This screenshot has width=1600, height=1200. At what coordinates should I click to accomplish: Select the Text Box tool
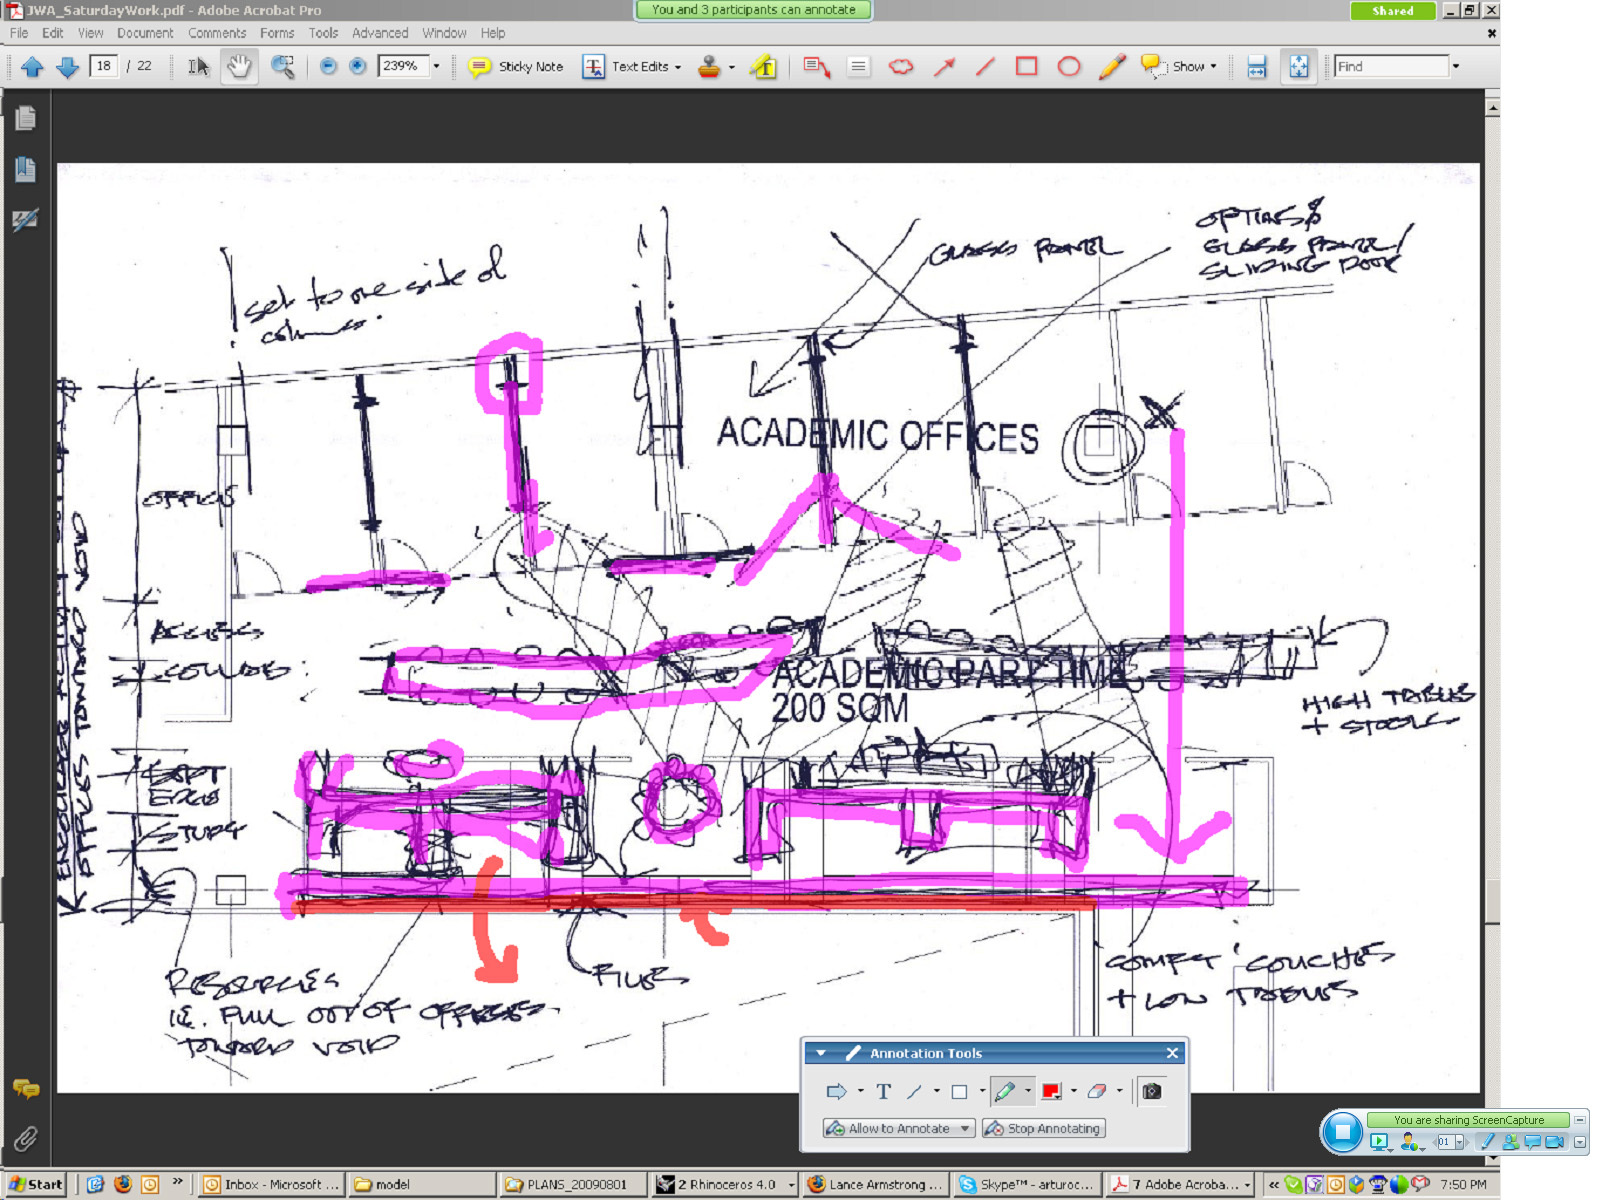point(858,67)
